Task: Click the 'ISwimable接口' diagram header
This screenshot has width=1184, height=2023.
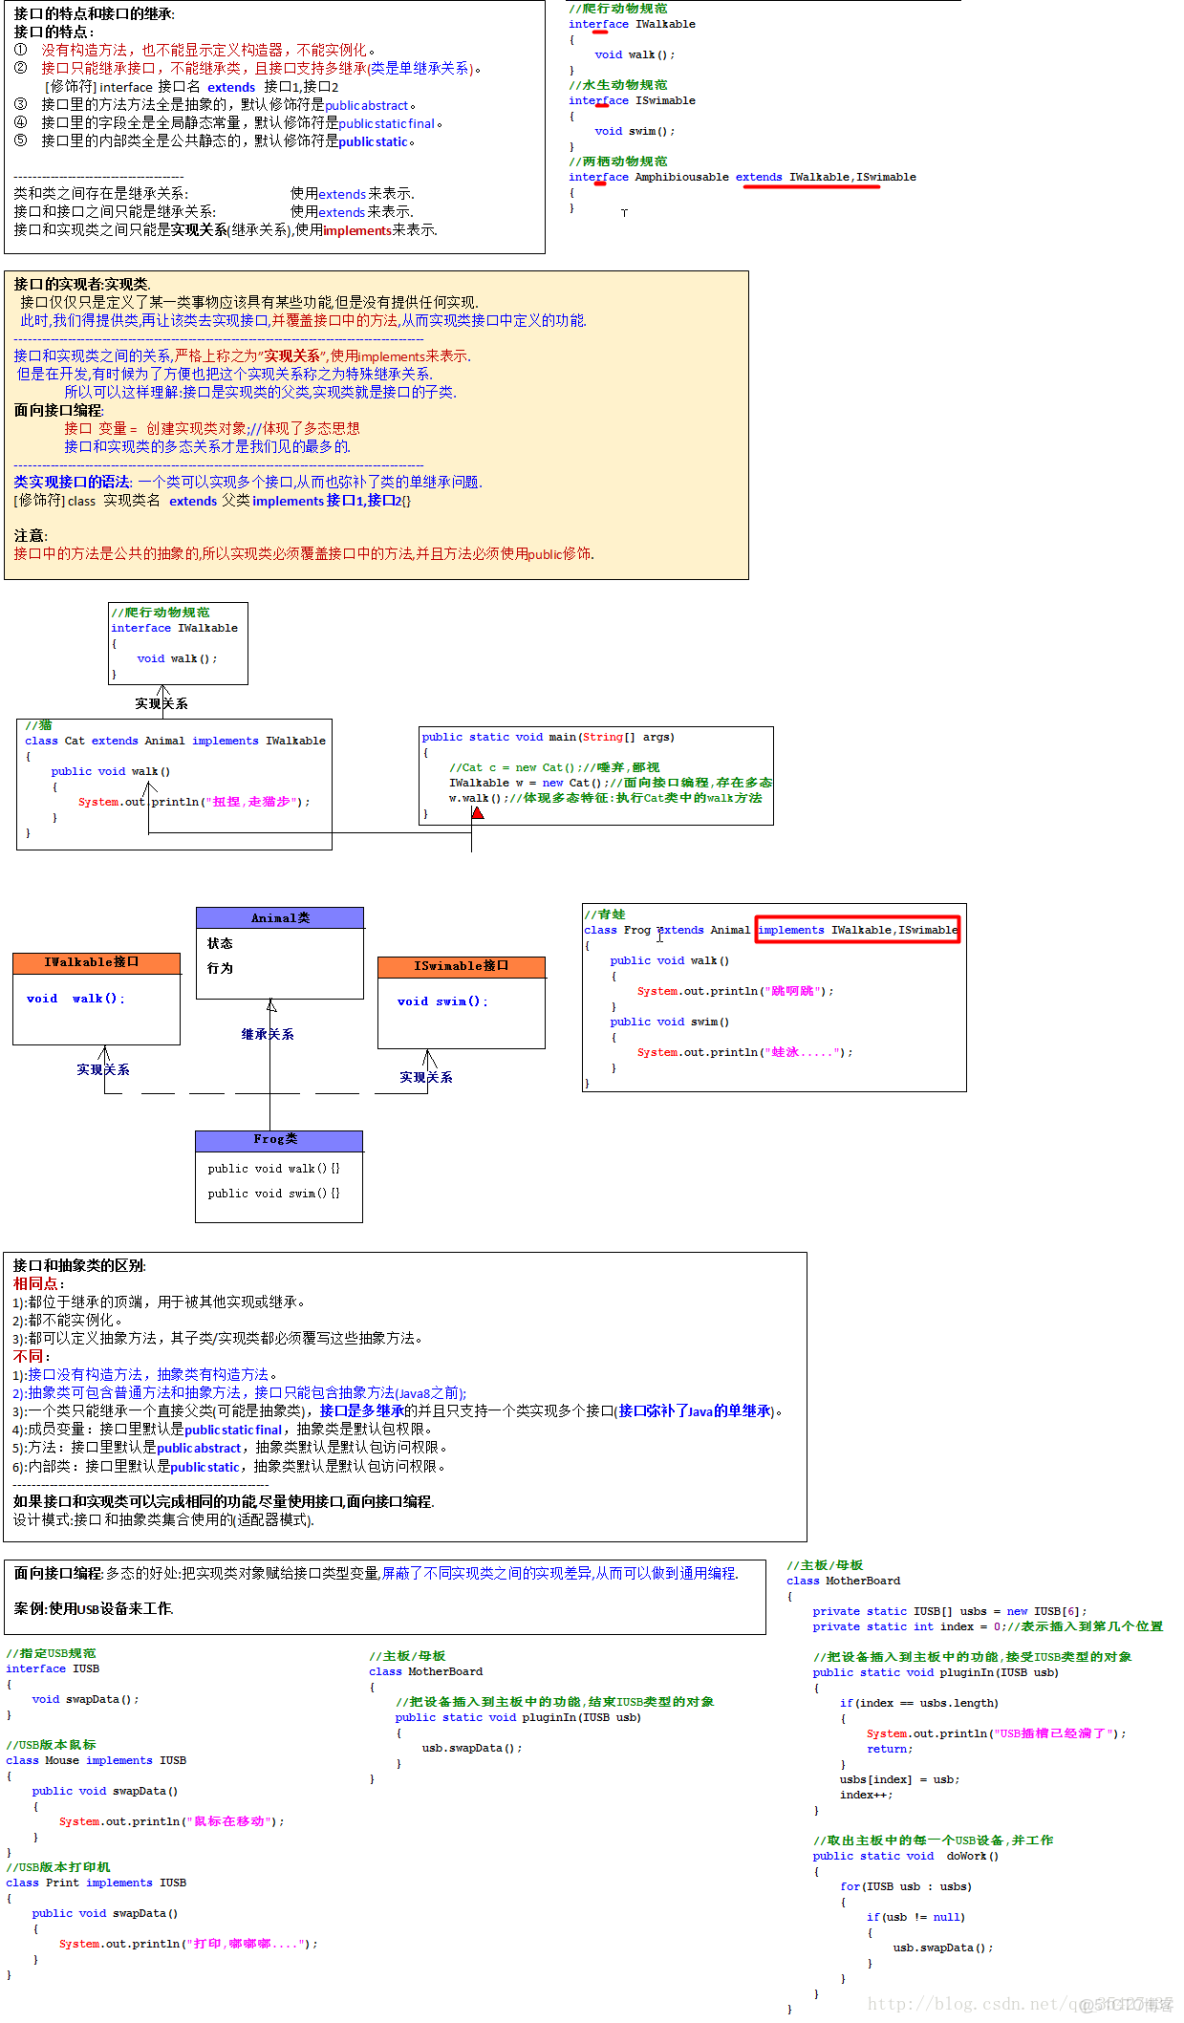Action: point(461,966)
